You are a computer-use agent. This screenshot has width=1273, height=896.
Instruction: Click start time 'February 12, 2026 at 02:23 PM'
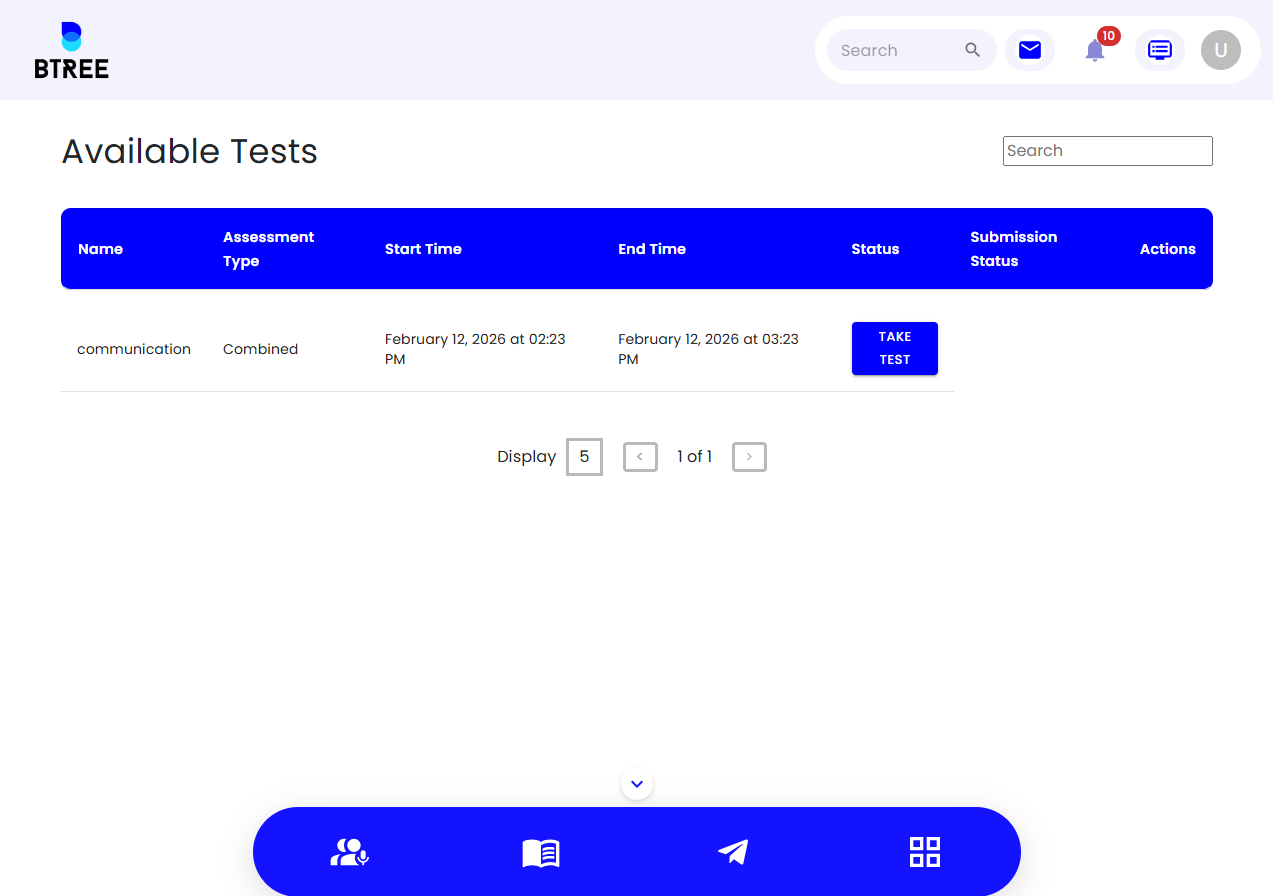[475, 349]
